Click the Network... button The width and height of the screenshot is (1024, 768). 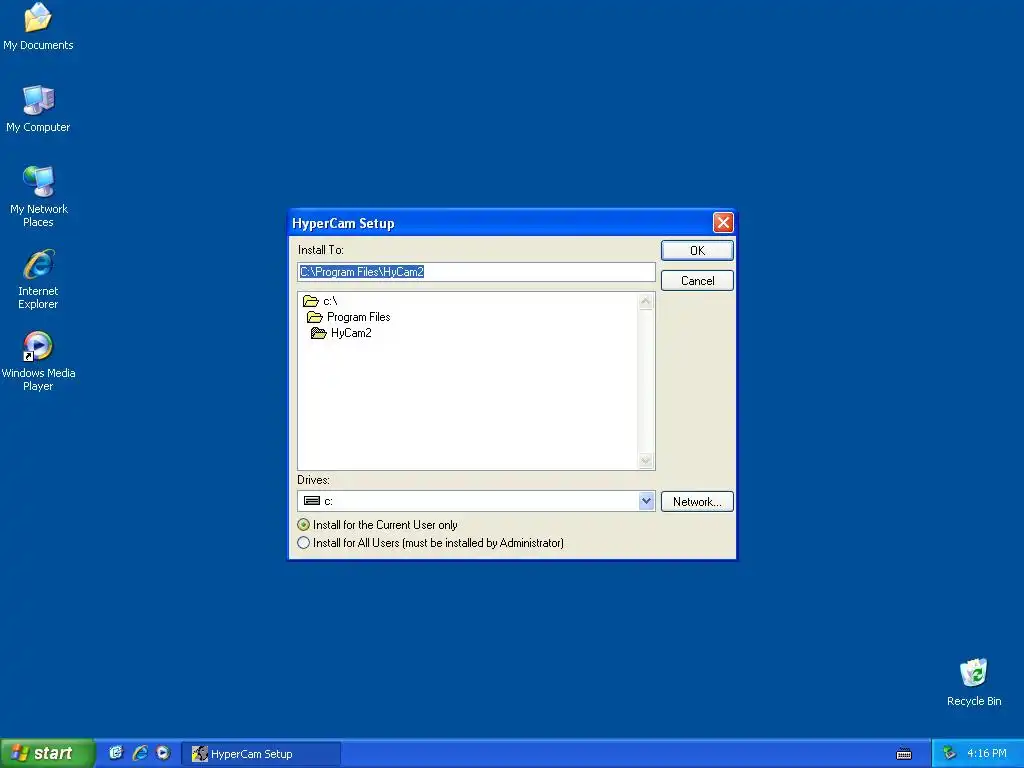[697, 502]
